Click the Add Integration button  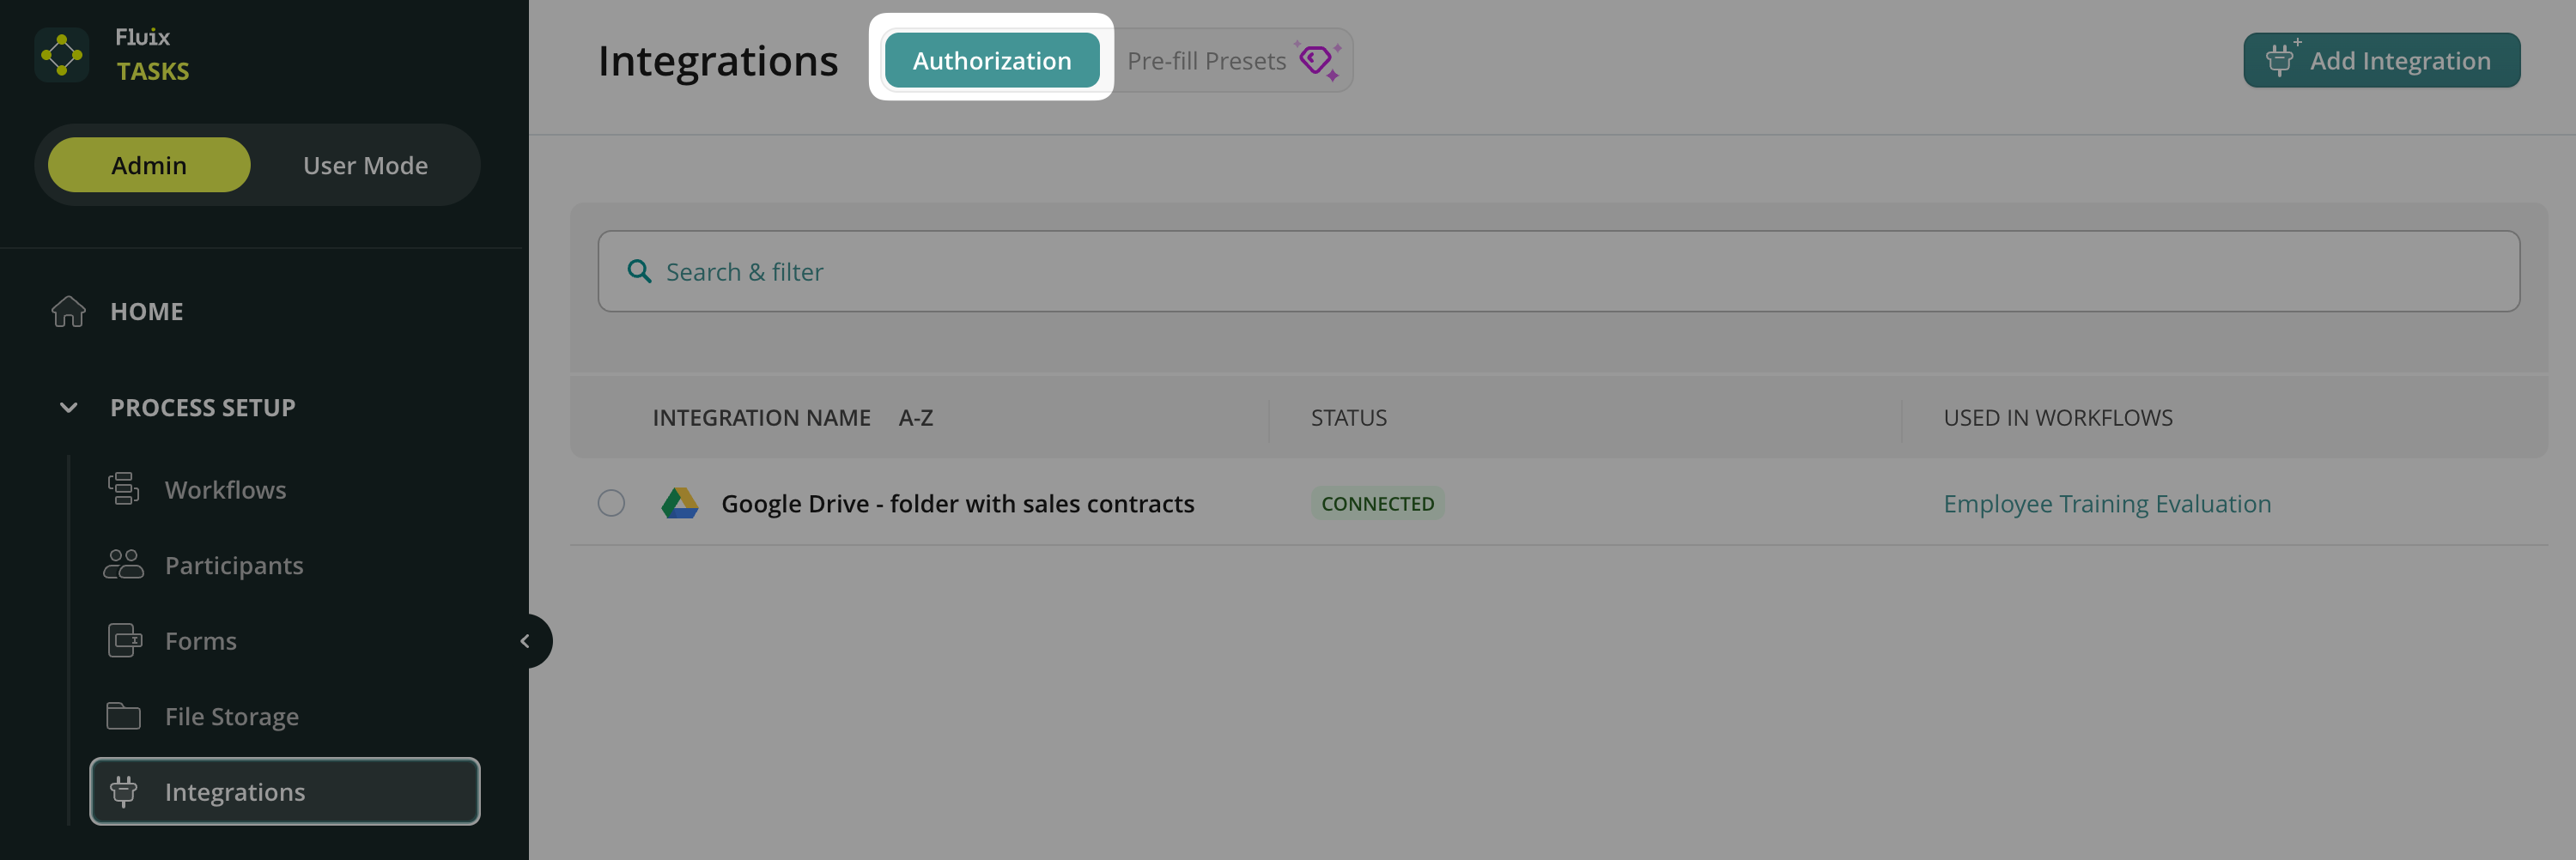[2381, 60]
